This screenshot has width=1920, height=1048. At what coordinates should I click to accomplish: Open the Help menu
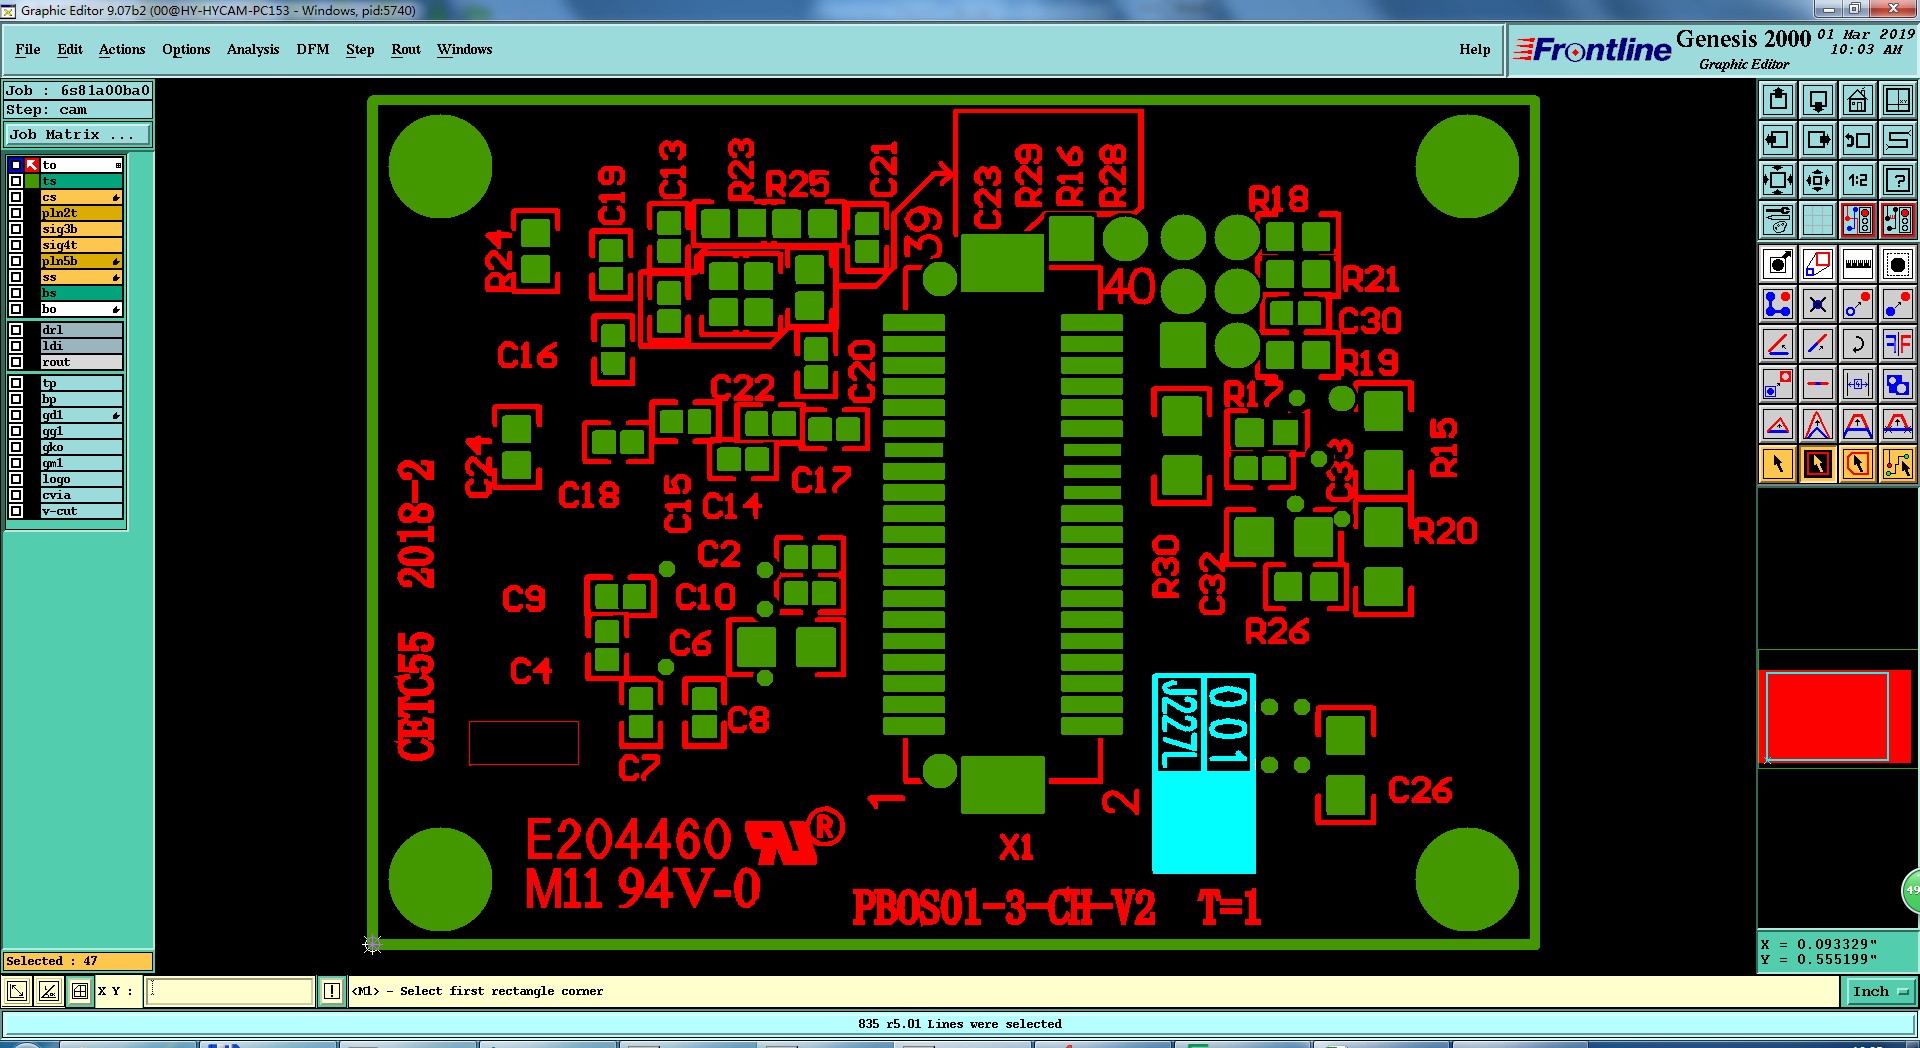pyautogui.click(x=1474, y=49)
